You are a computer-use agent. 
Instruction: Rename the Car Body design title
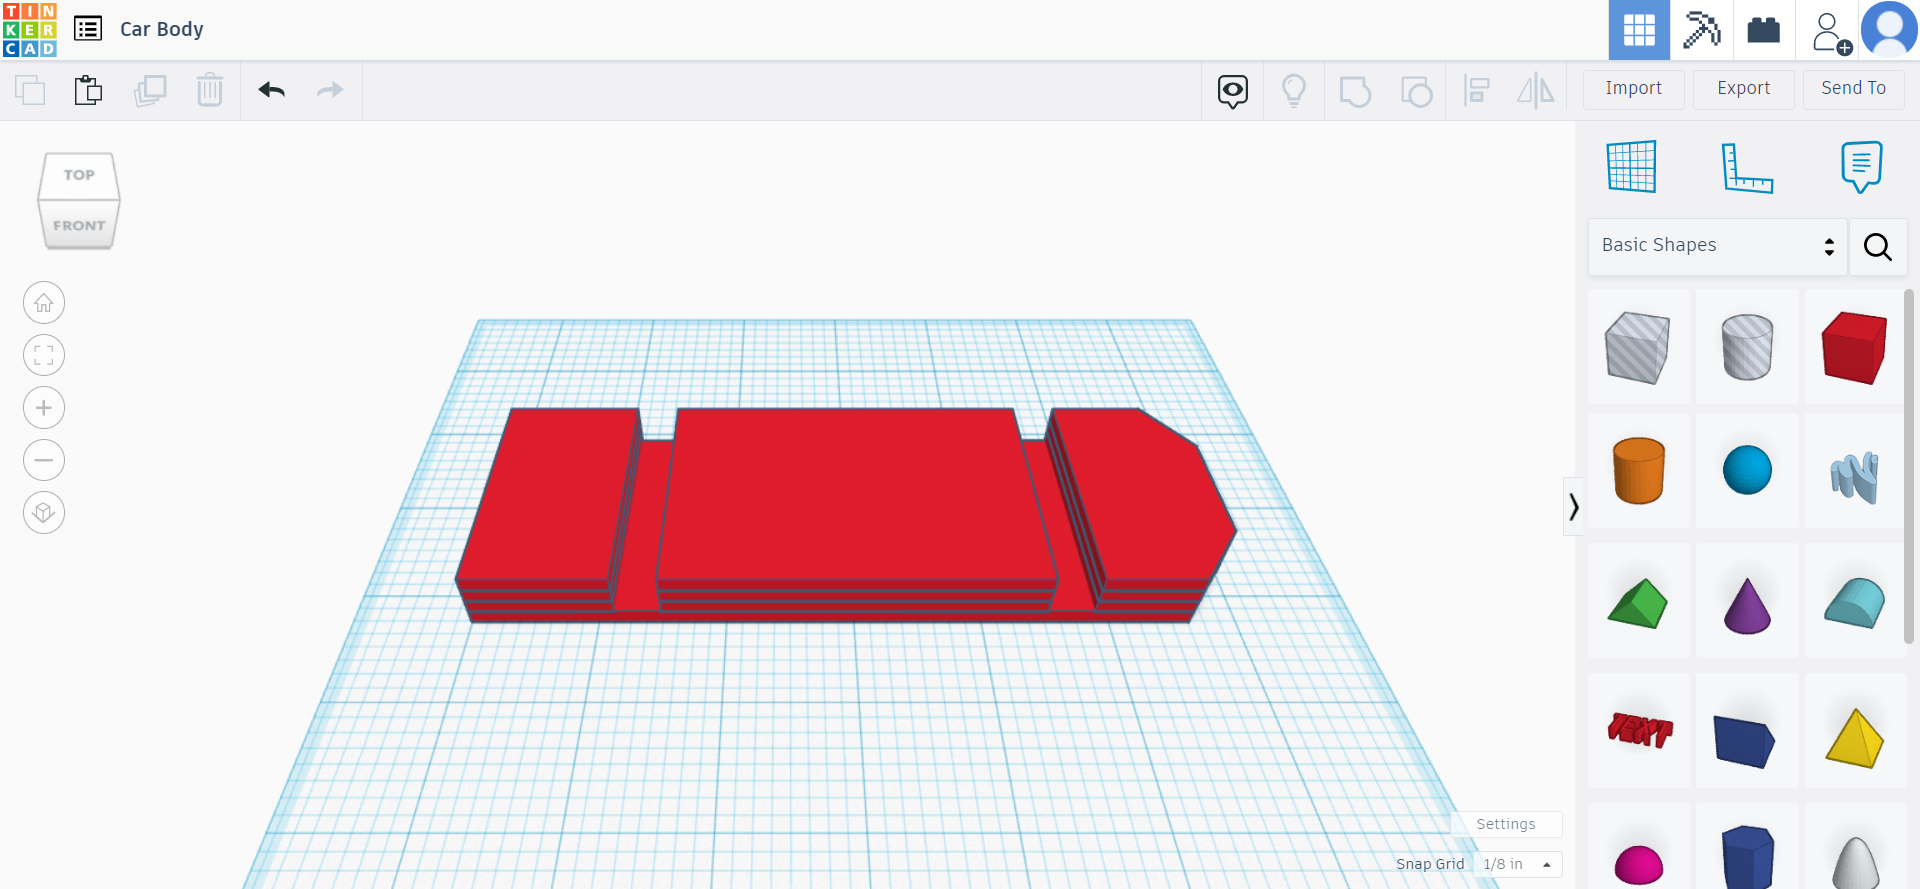click(x=162, y=29)
